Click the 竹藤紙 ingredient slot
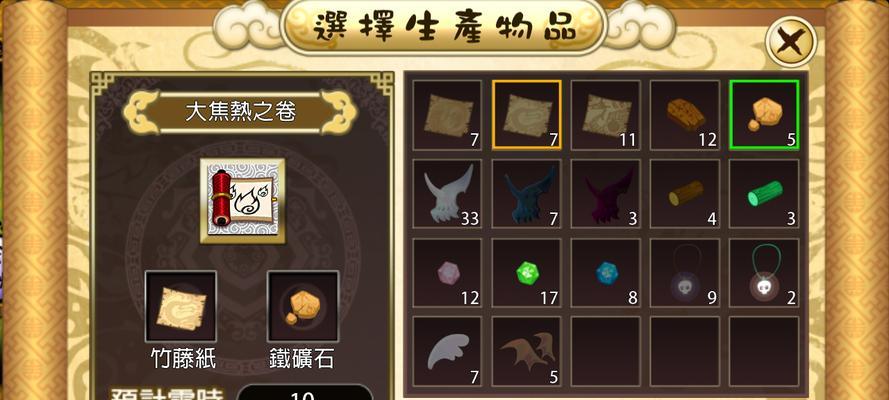The image size is (889, 400). click(181, 306)
